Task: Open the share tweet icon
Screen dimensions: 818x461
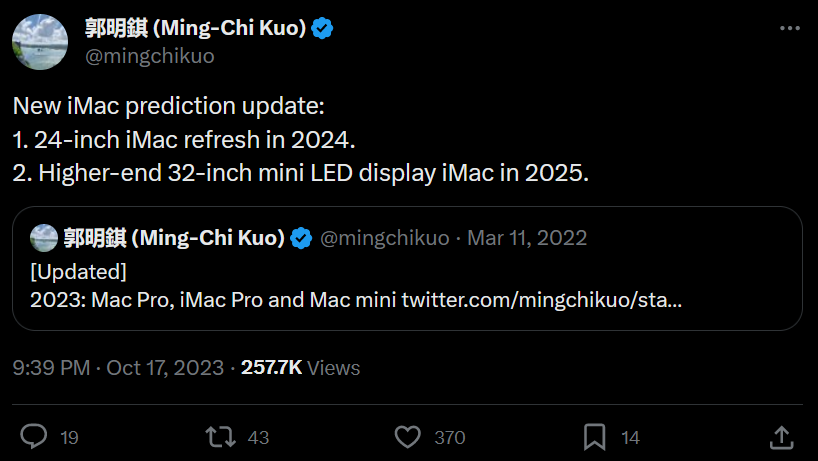Action: coord(782,436)
